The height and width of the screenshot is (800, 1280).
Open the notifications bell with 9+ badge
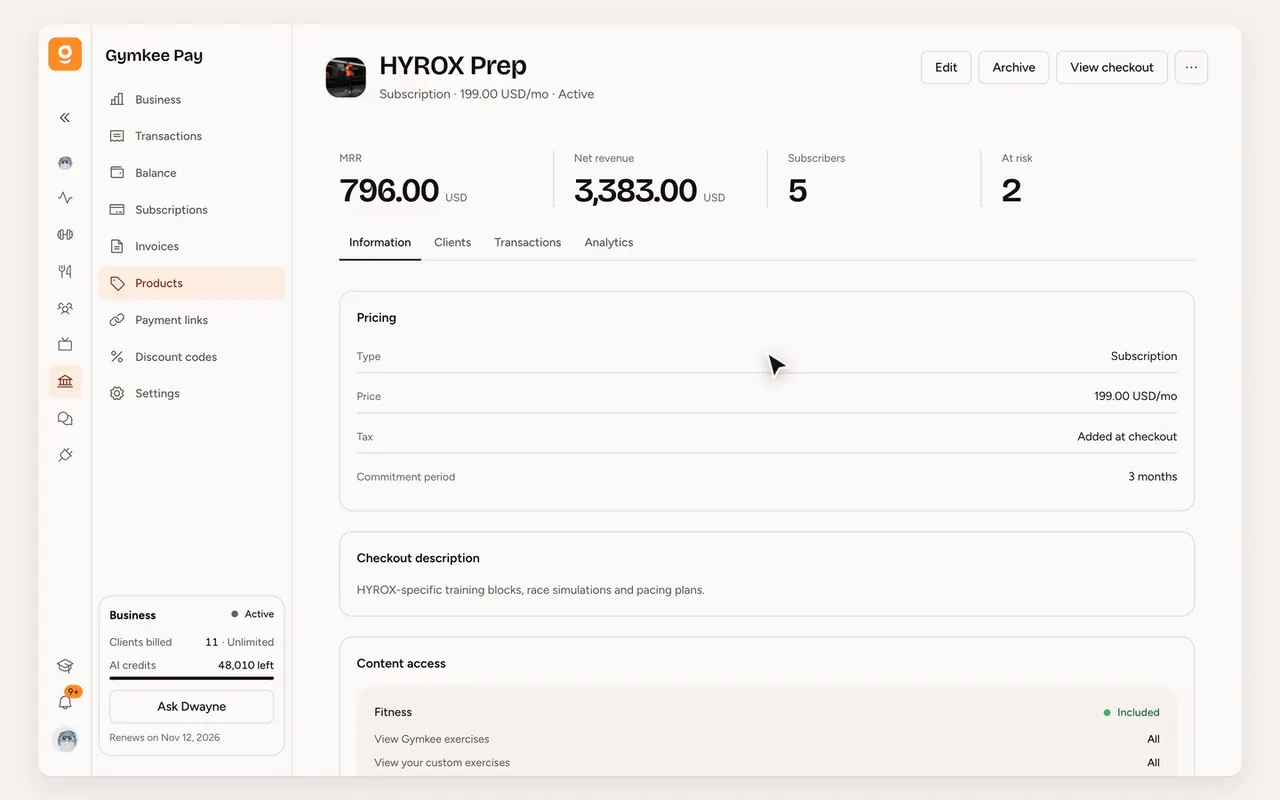click(65, 702)
